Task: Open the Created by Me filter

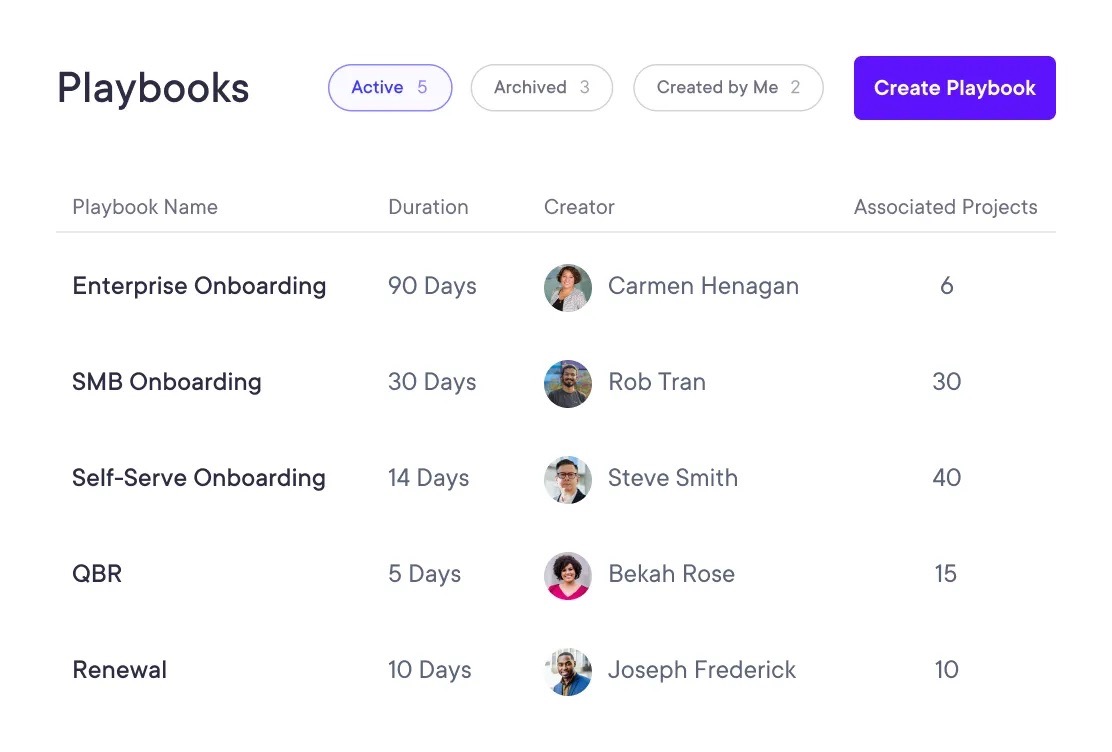Action: click(728, 87)
